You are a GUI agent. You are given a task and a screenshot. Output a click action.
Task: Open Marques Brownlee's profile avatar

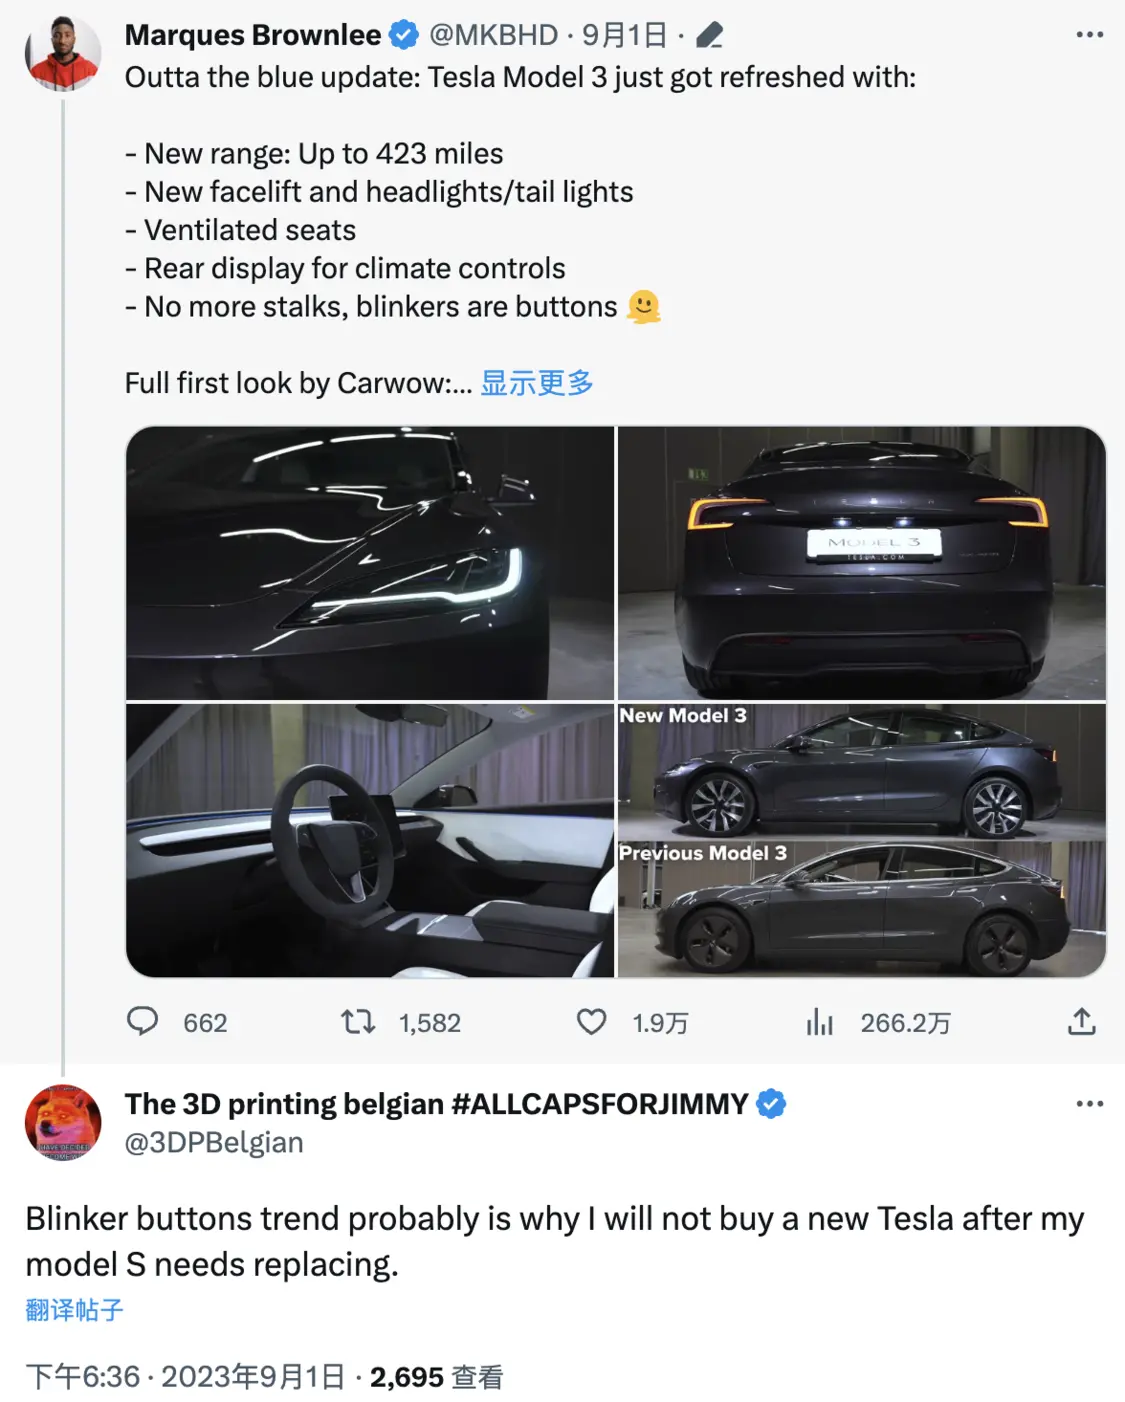pyautogui.click(x=63, y=53)
